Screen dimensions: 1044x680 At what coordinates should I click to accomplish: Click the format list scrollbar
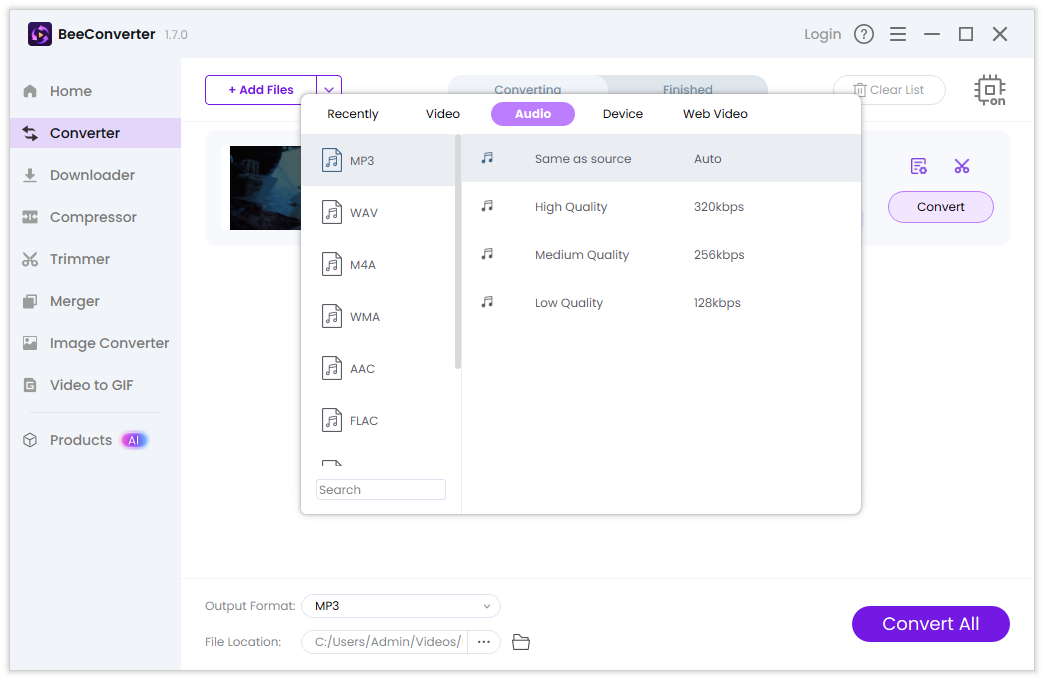tap(458, 250)
